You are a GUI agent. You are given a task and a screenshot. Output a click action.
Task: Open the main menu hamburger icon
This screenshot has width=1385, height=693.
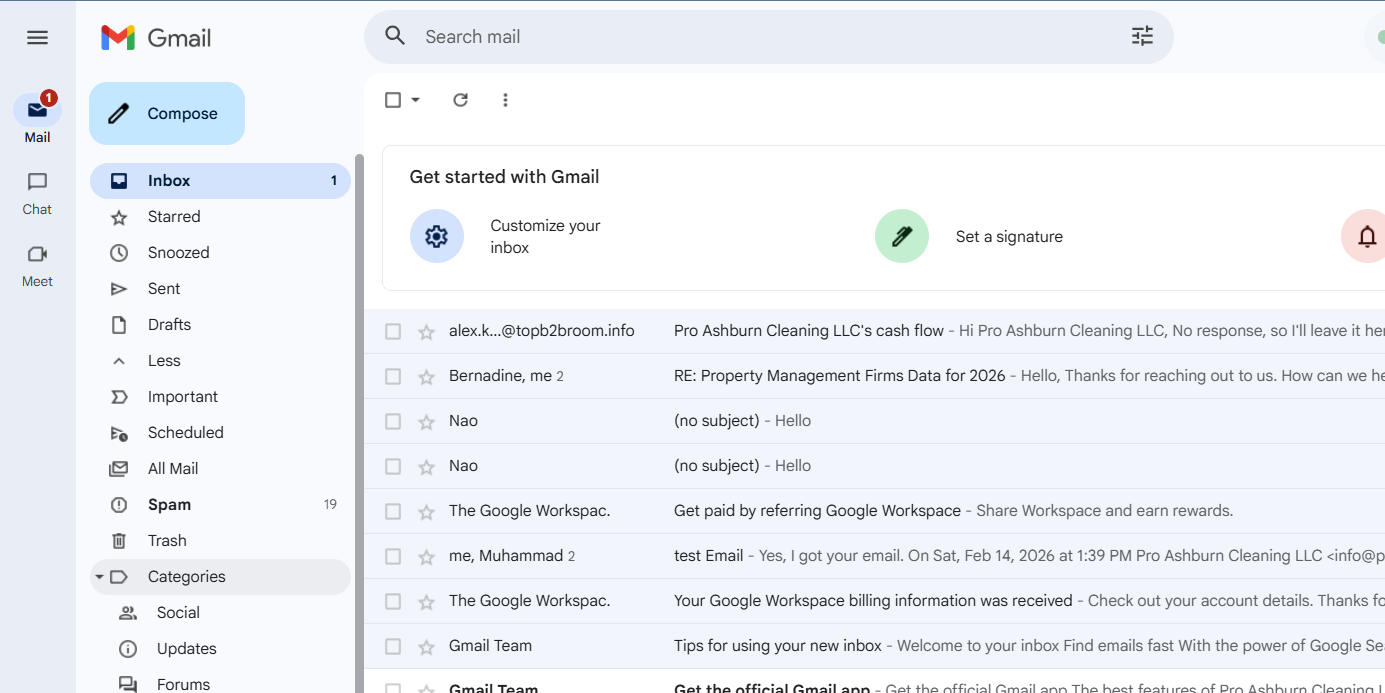[37, 38]
